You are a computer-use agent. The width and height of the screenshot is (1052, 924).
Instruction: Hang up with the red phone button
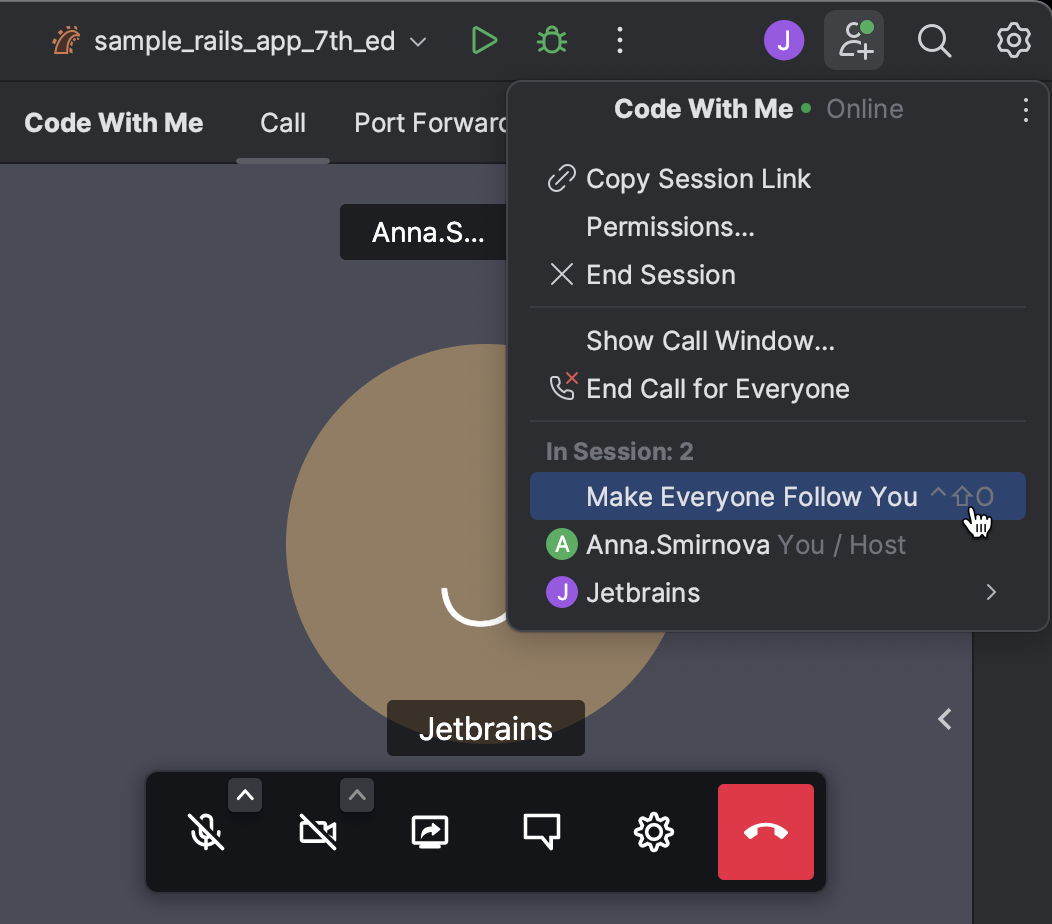pos(766,832)
